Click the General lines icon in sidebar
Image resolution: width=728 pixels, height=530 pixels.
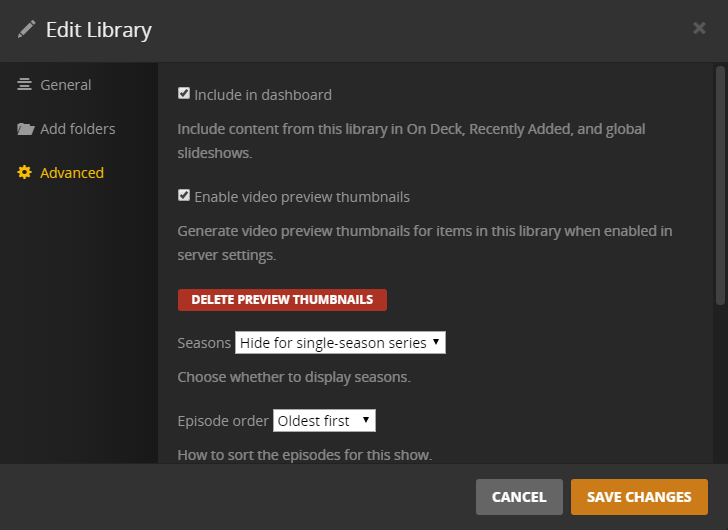(25, 85)
